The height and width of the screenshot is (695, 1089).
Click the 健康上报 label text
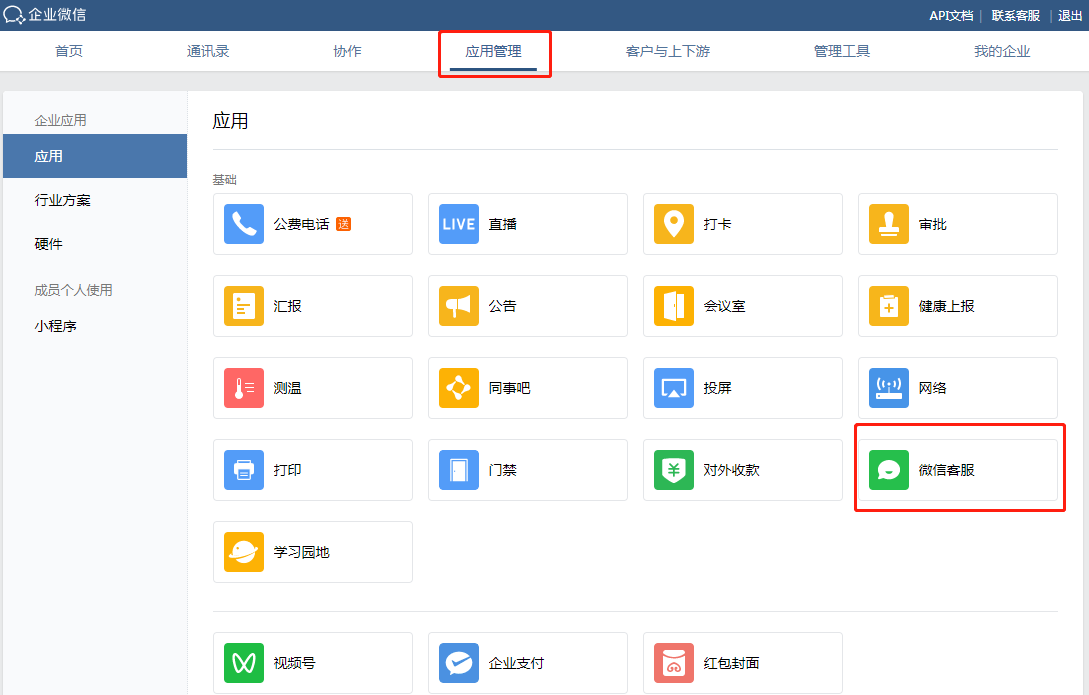(x=947, y=306)
